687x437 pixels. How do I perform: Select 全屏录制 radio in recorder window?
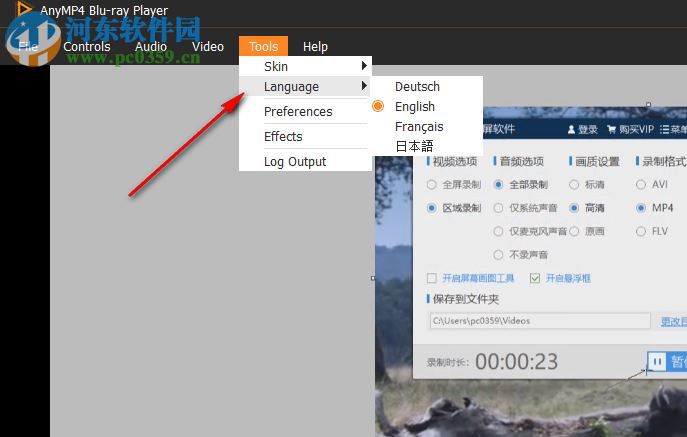point(432,185)
